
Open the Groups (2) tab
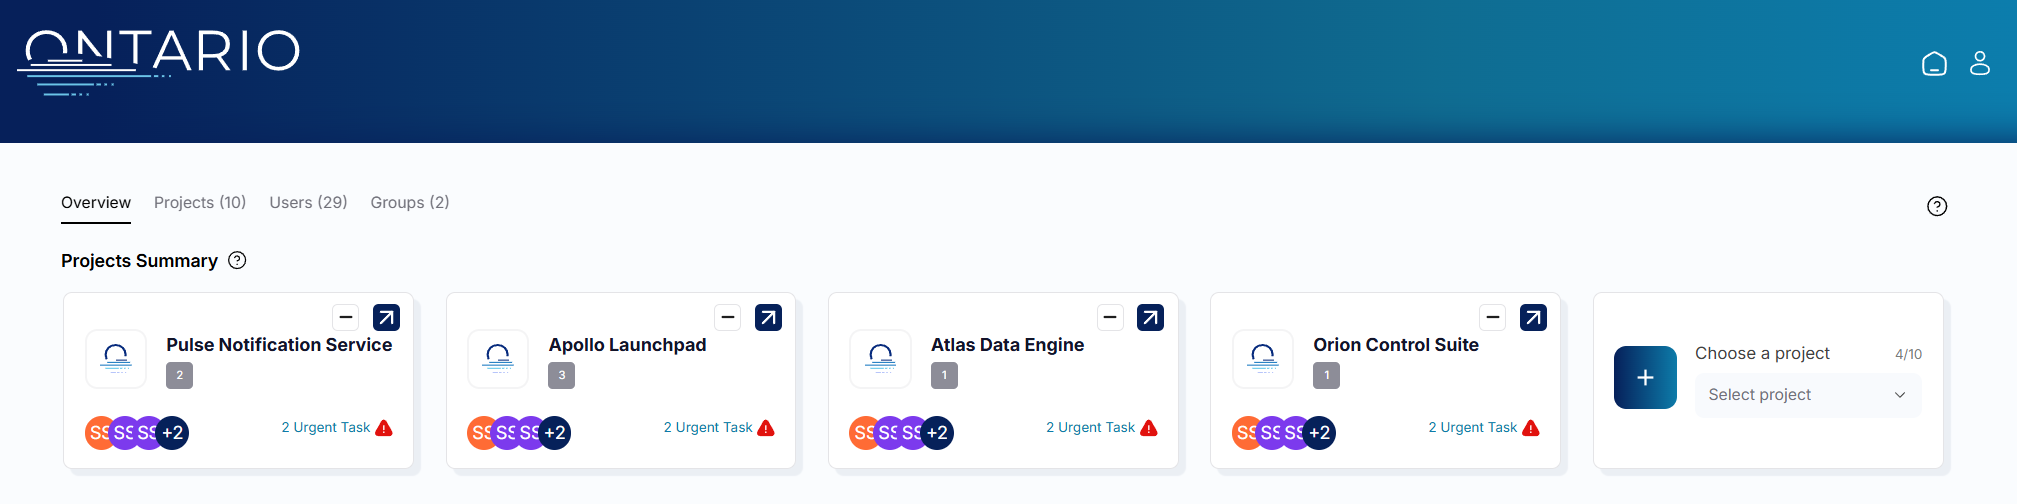pyautogui.click(x=410, y=202)
